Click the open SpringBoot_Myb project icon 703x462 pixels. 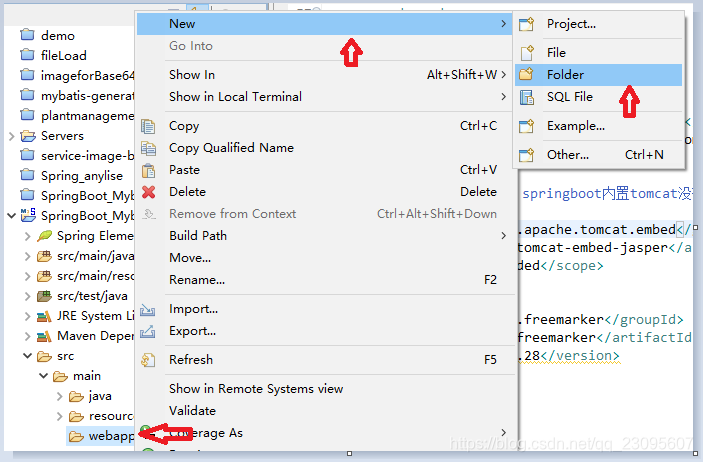pyautogui.click(x=28, y=215)
